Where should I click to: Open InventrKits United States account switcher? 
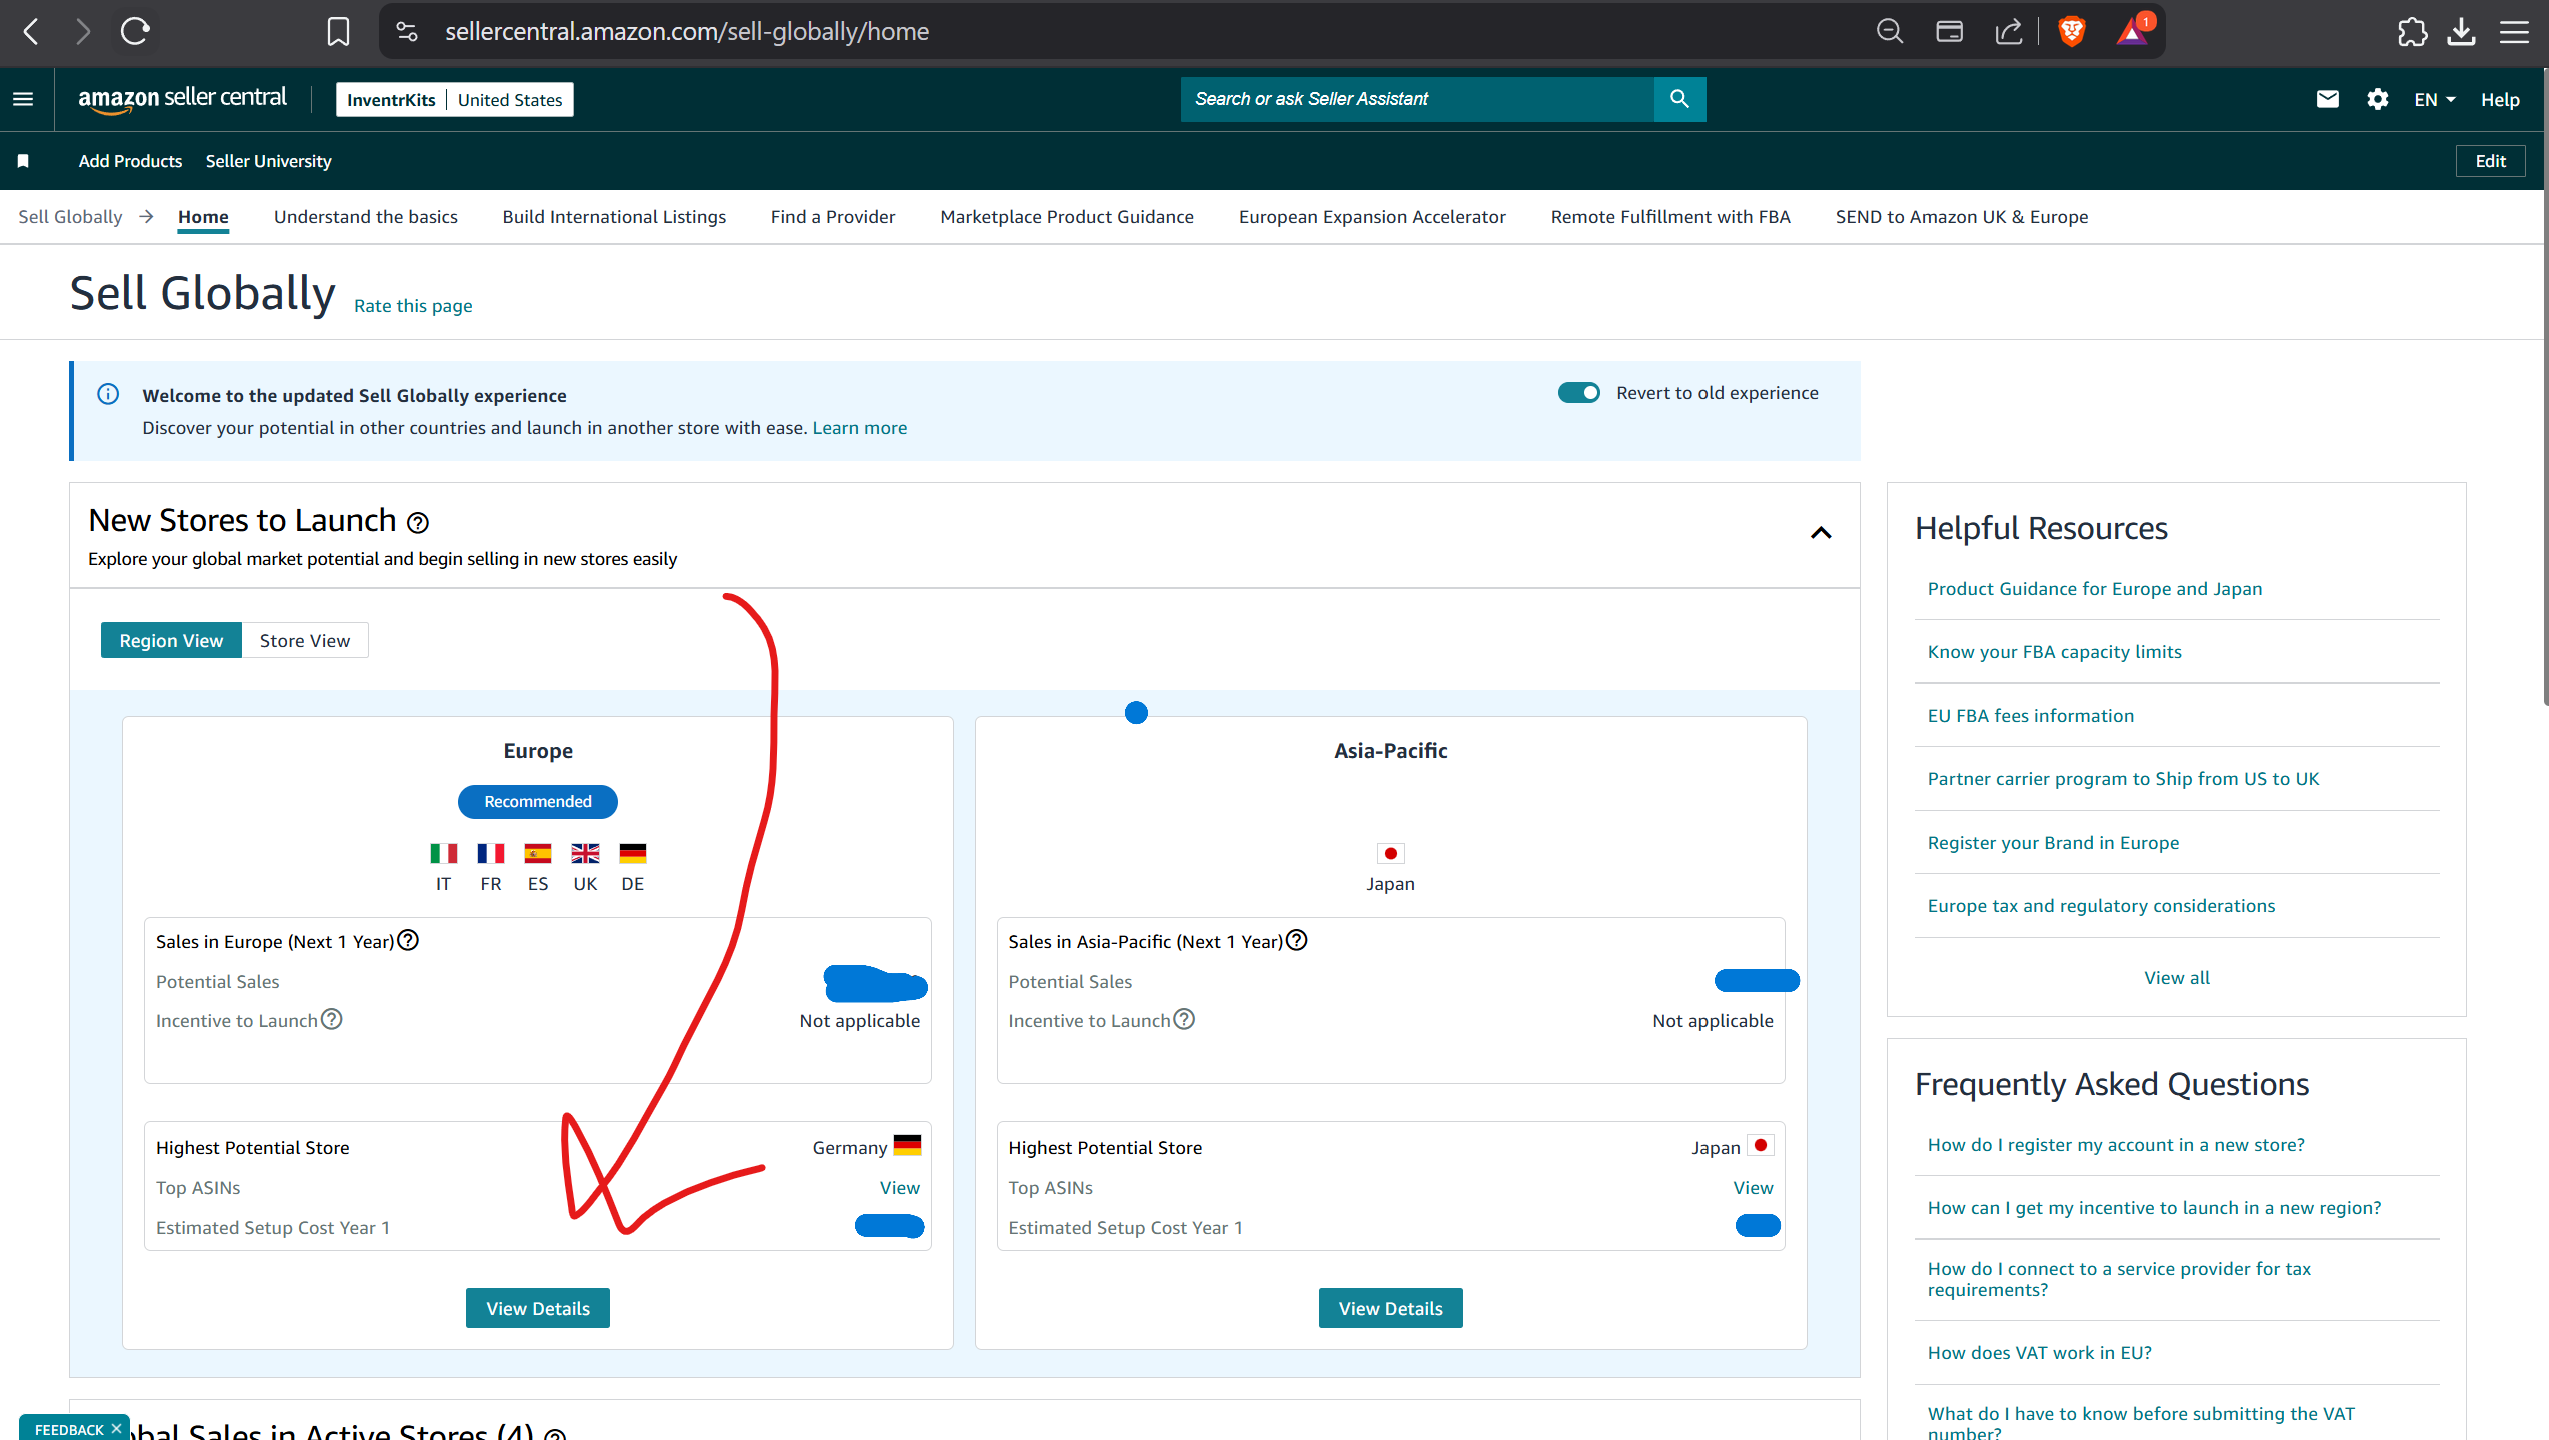click(455, 99)
